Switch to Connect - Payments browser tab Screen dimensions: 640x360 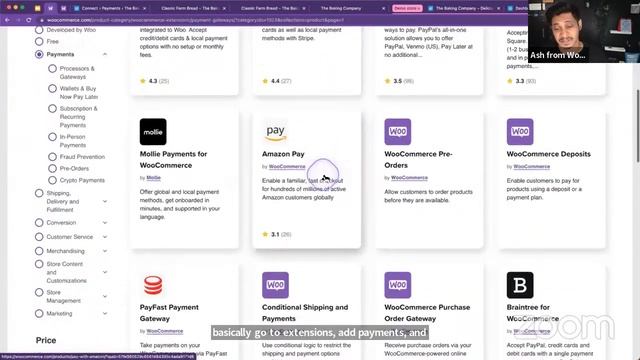click(110, 8)
